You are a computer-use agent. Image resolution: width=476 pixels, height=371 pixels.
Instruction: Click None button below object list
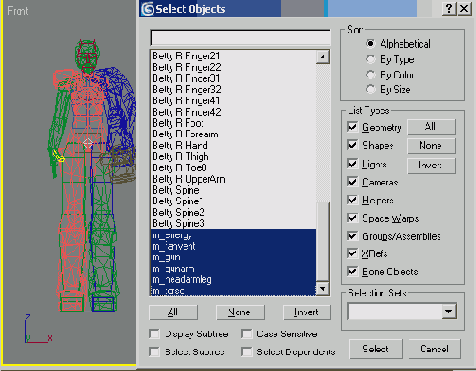240,312
